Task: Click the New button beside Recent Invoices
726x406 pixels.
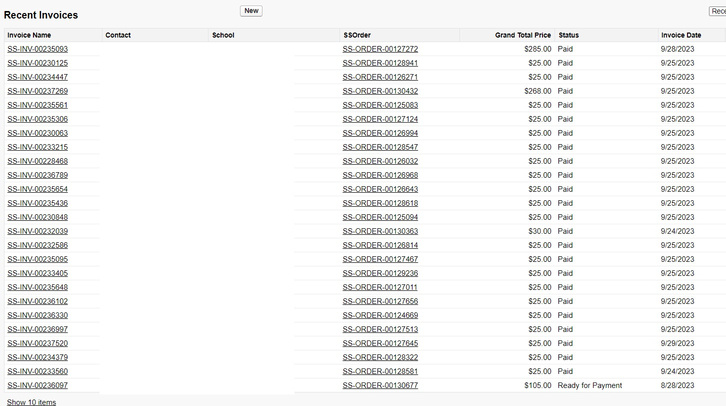Action: click(x=251, y=11)
